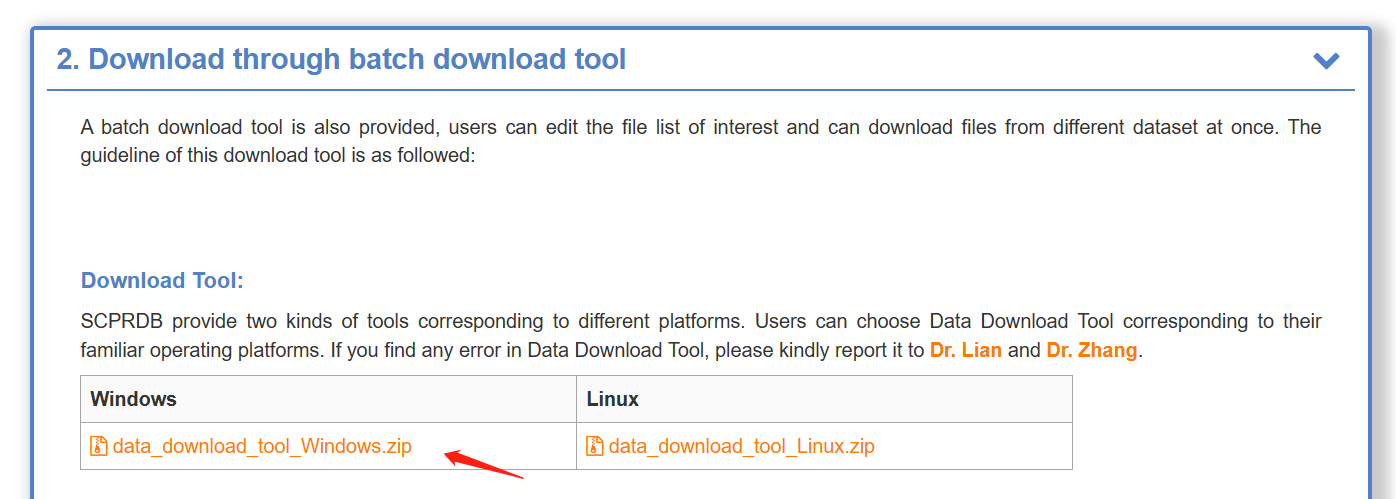Collapse the batch download tool section chevron
1396x499 pixels.
1326,61
